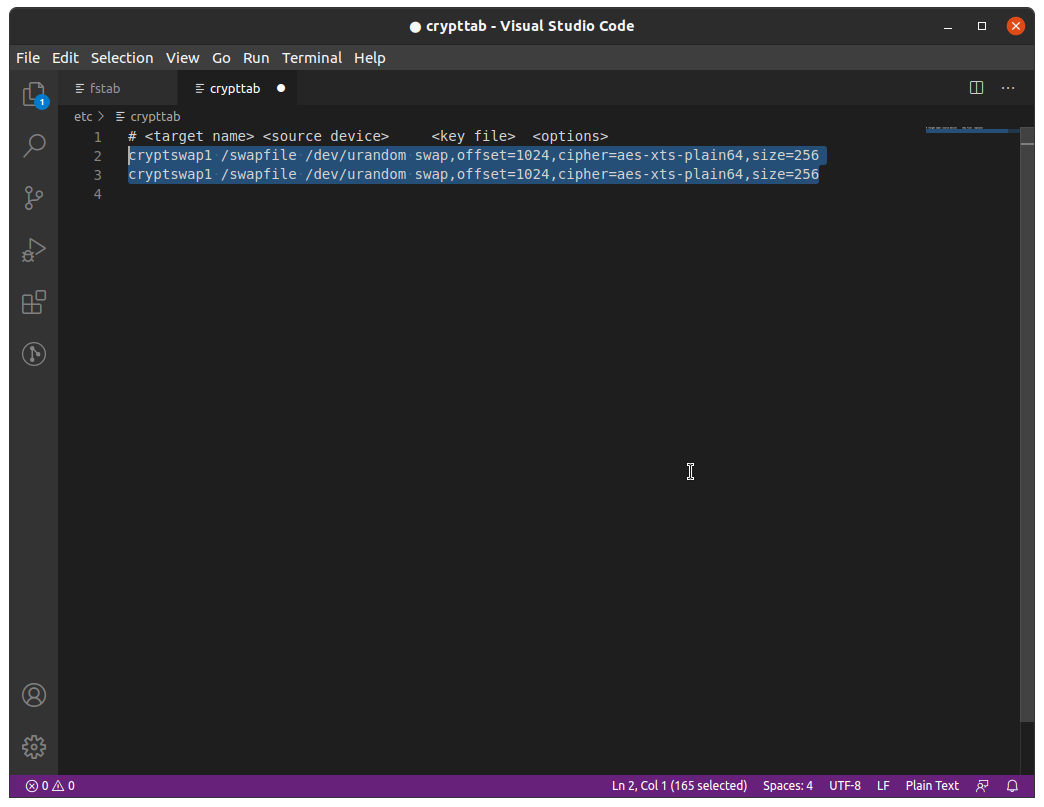This screenshot has width=1044, height=807.
Task: Select the Plain Text language mode indicator
Action: tap(931, 785)
